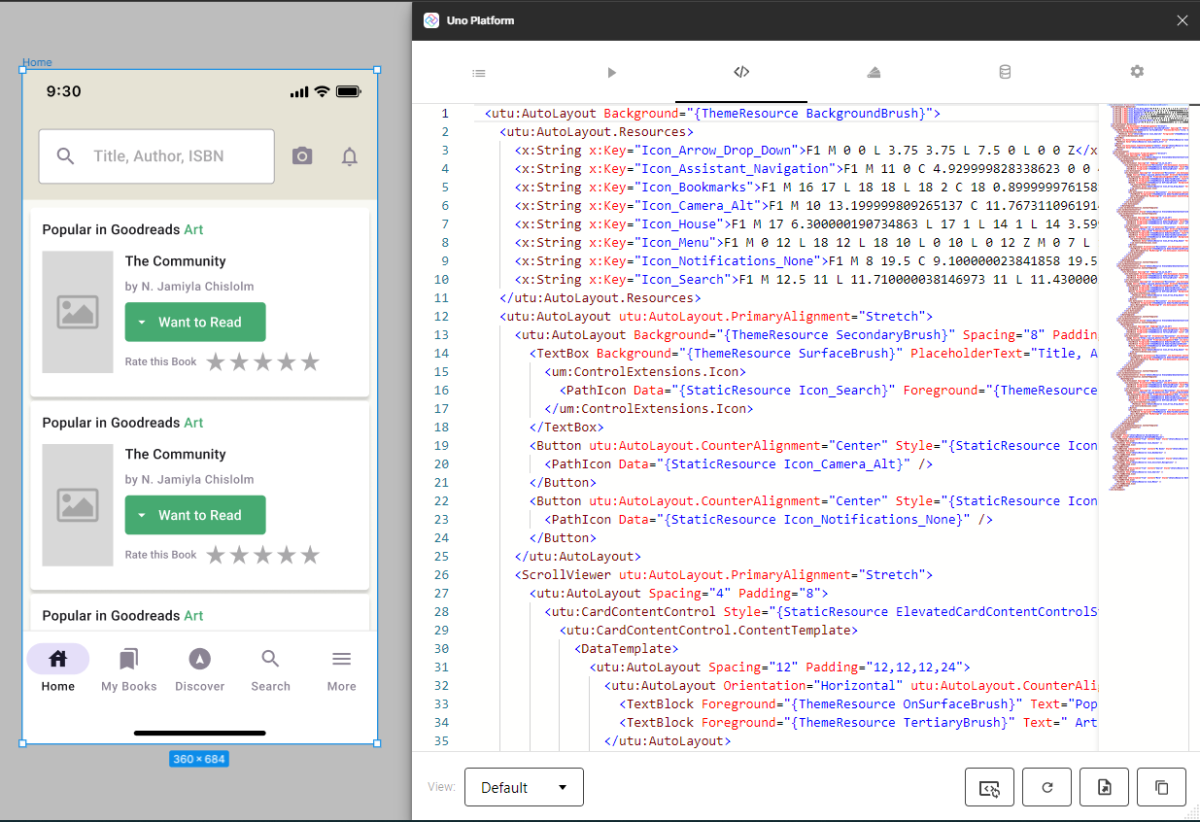Open the Default view dropdown
Screen dimensions: 1200x822
[523, 787]
